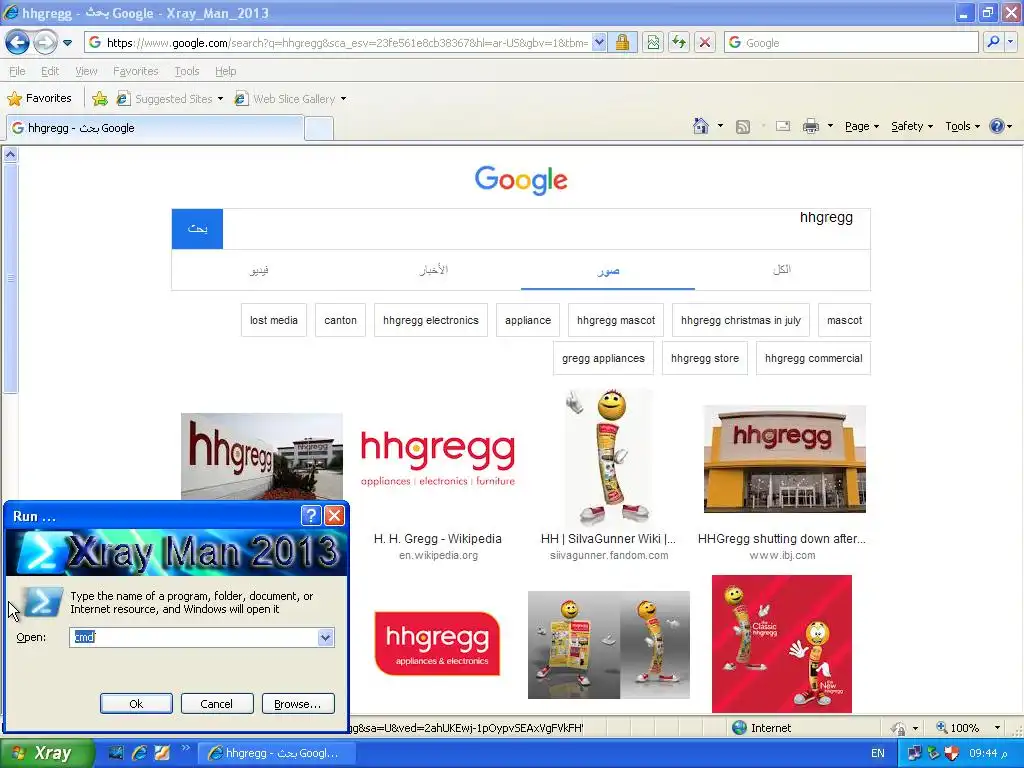Click the RSS feeds icon
This screenshot has height=768, width=1024.
[743, 127]
